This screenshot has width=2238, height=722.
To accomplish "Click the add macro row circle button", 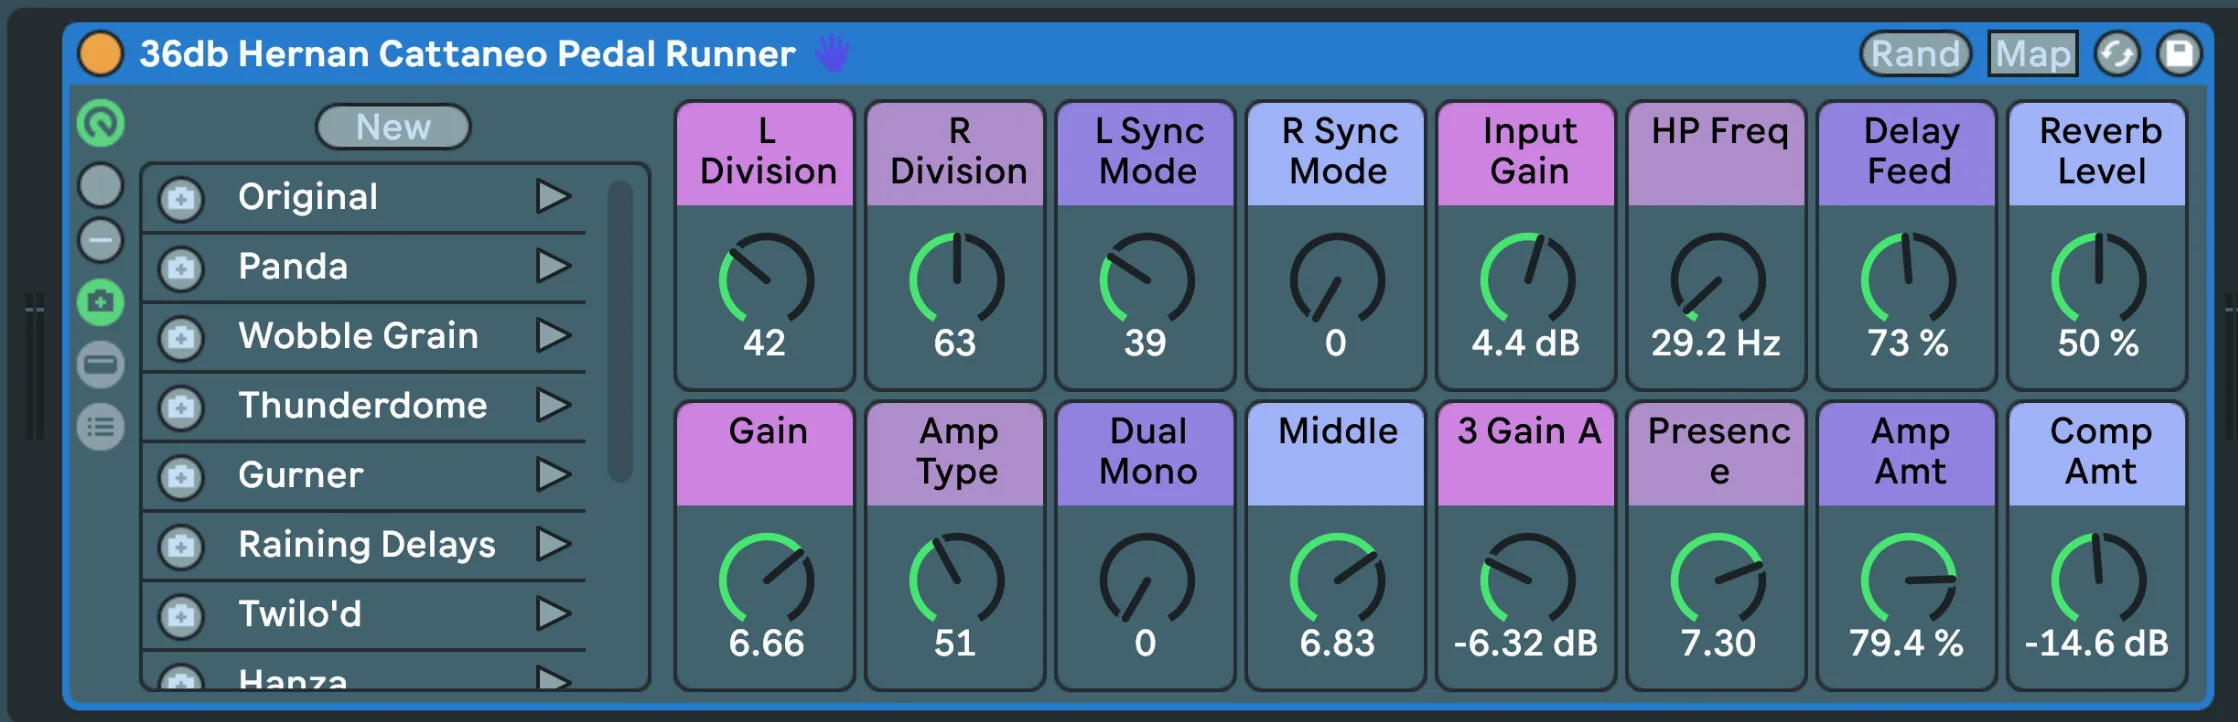I will (x=100, y=185).
